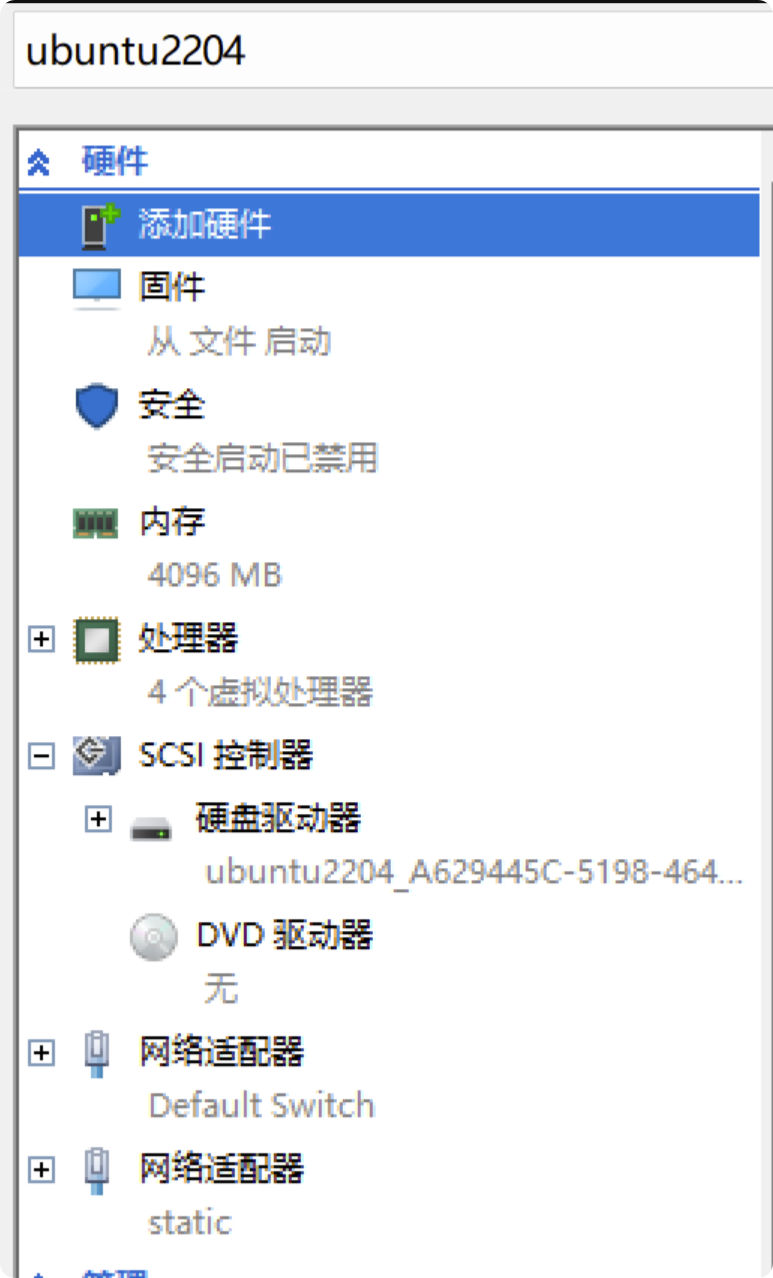Click the static network adapter icon
Viewport: 773px width, 1278px height.
tap(96, 1171)
